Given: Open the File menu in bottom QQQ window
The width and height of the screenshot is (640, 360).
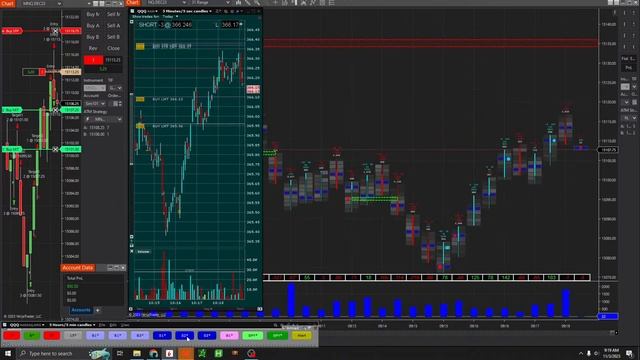Looking at the screenshot, I should pyautogui.click(x=102, y=325).
